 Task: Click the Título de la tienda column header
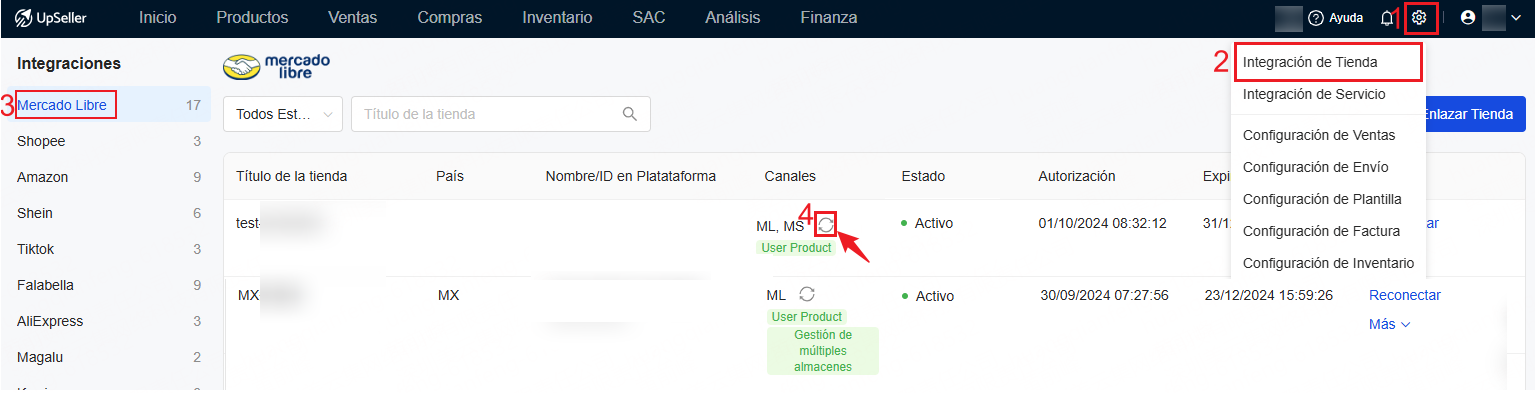[x=292, y=176]
